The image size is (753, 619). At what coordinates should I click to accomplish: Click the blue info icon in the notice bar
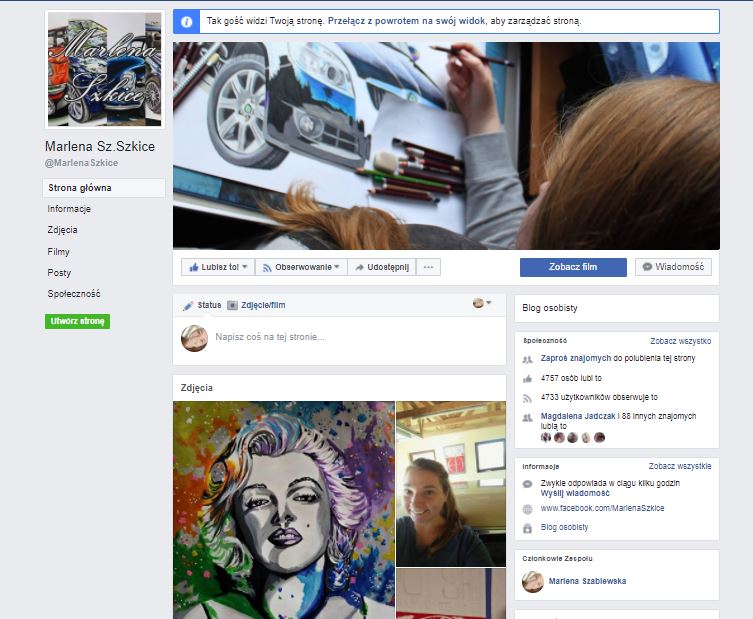186,22
